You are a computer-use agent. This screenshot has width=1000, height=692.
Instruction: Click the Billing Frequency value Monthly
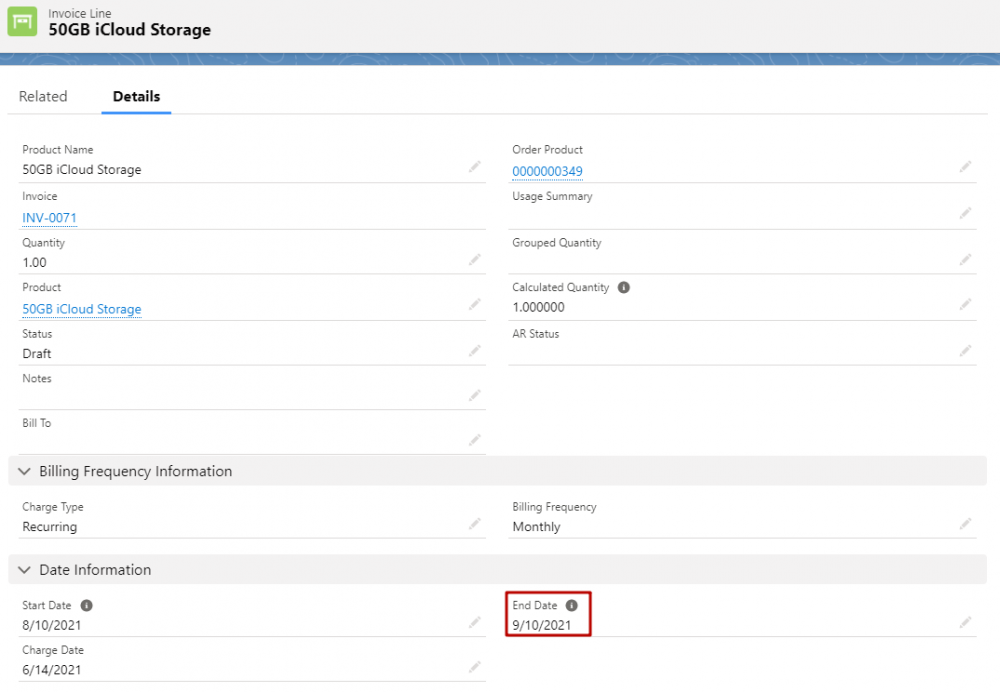[536, 527]
